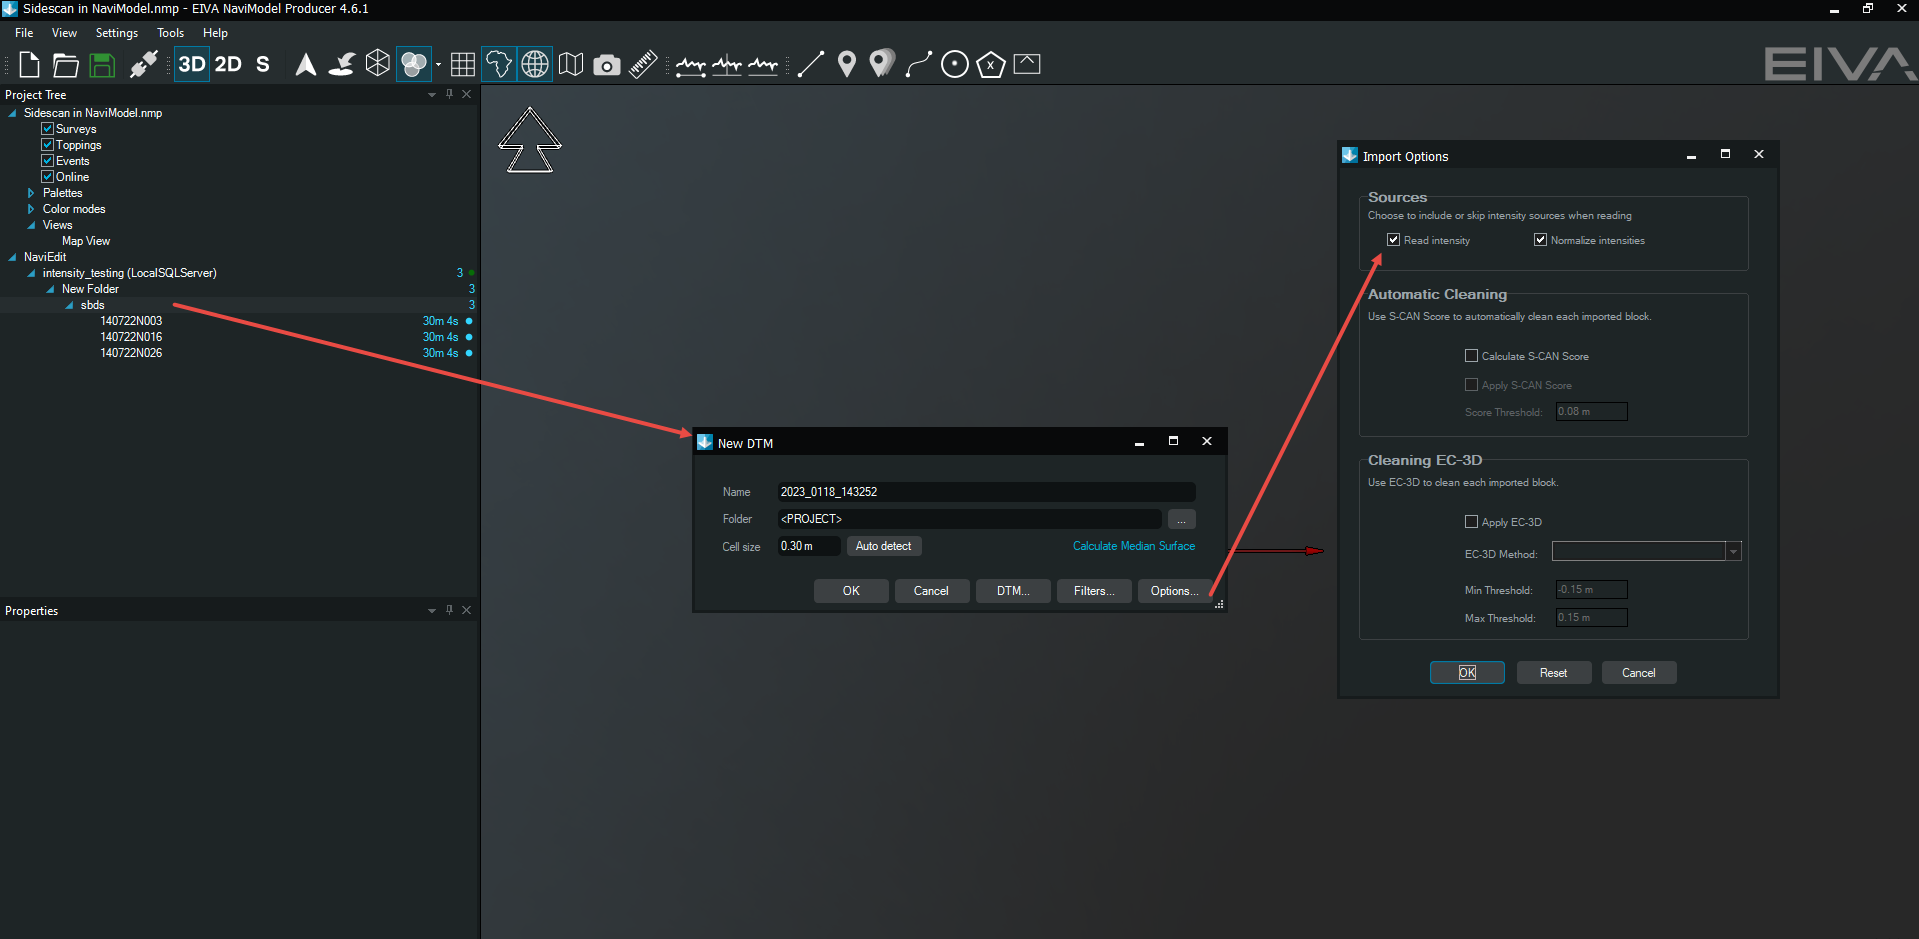Toggle the Events checkbox
This screenshot has height=939, width=1919.
[47, 161]
